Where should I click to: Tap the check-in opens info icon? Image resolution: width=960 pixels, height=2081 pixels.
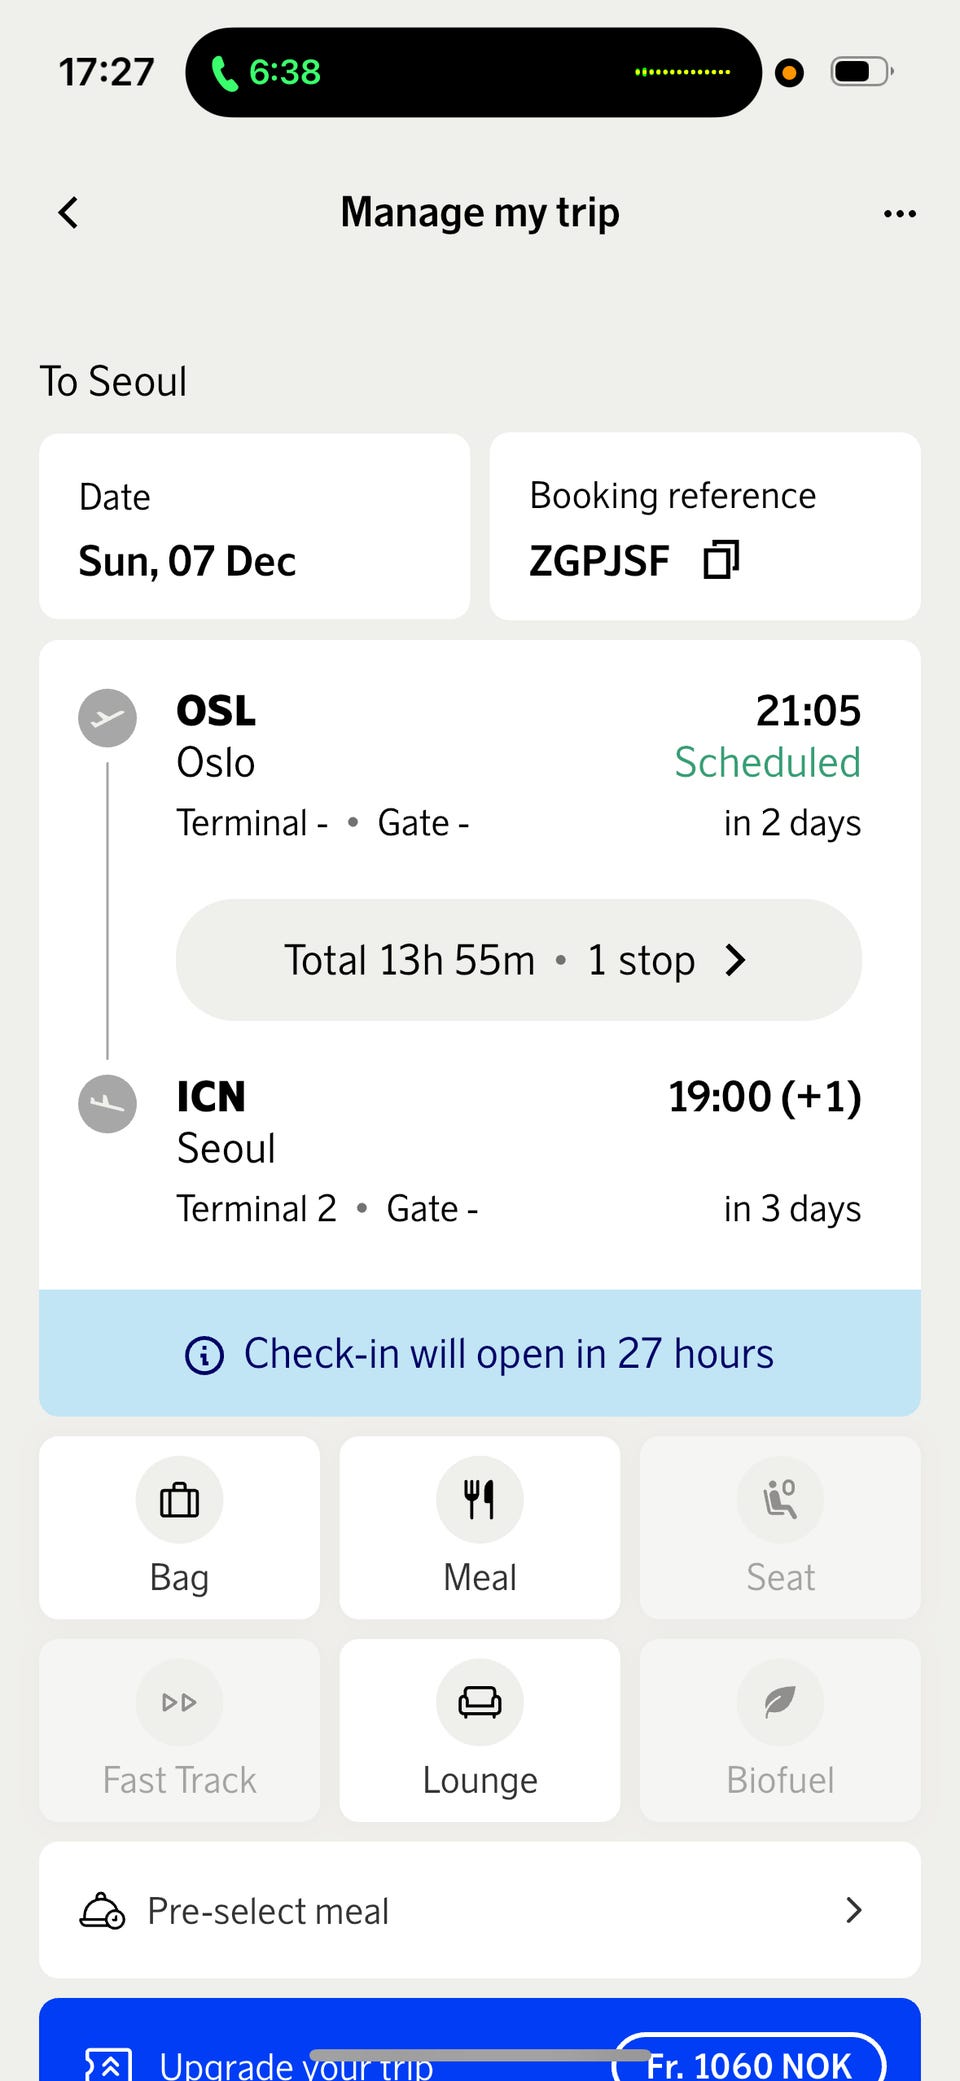tap(205, 1354)
